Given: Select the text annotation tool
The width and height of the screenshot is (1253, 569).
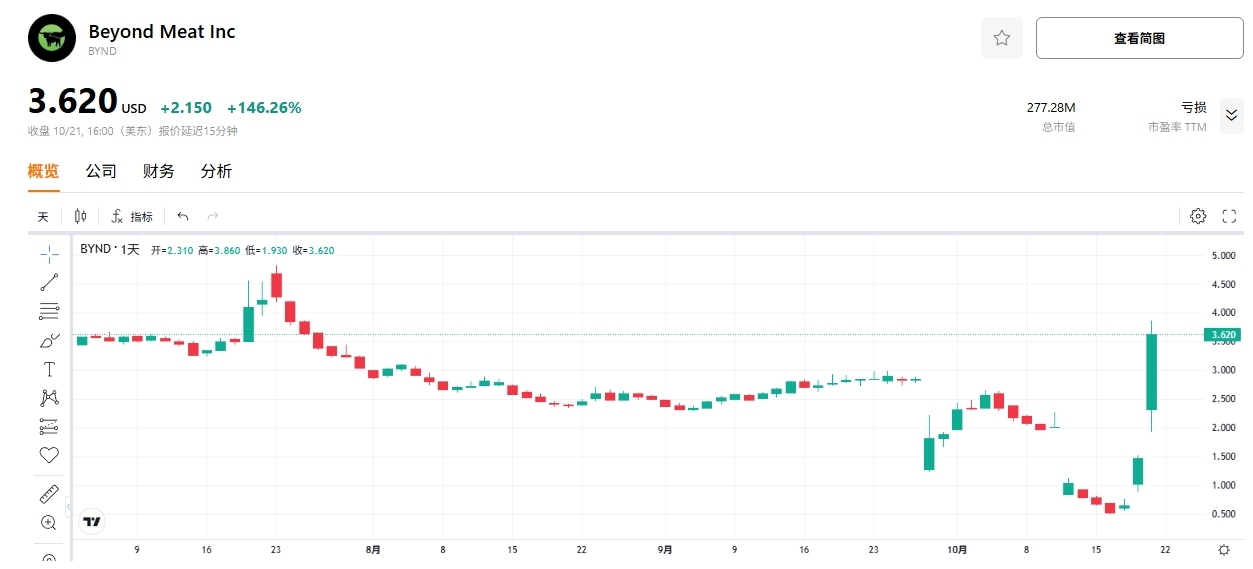Looking at the screenshot, I should pos(49,369).
